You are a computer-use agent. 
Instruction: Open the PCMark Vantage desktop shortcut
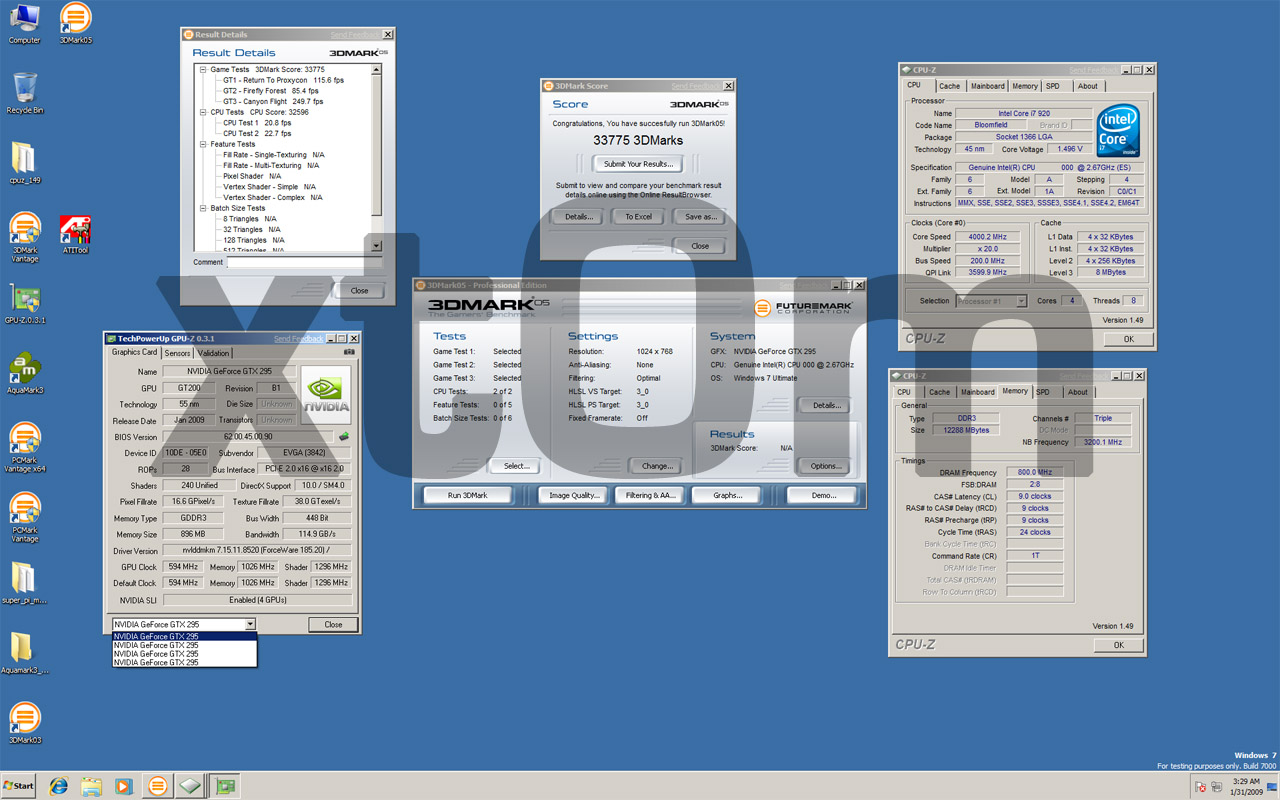point(24,516)
